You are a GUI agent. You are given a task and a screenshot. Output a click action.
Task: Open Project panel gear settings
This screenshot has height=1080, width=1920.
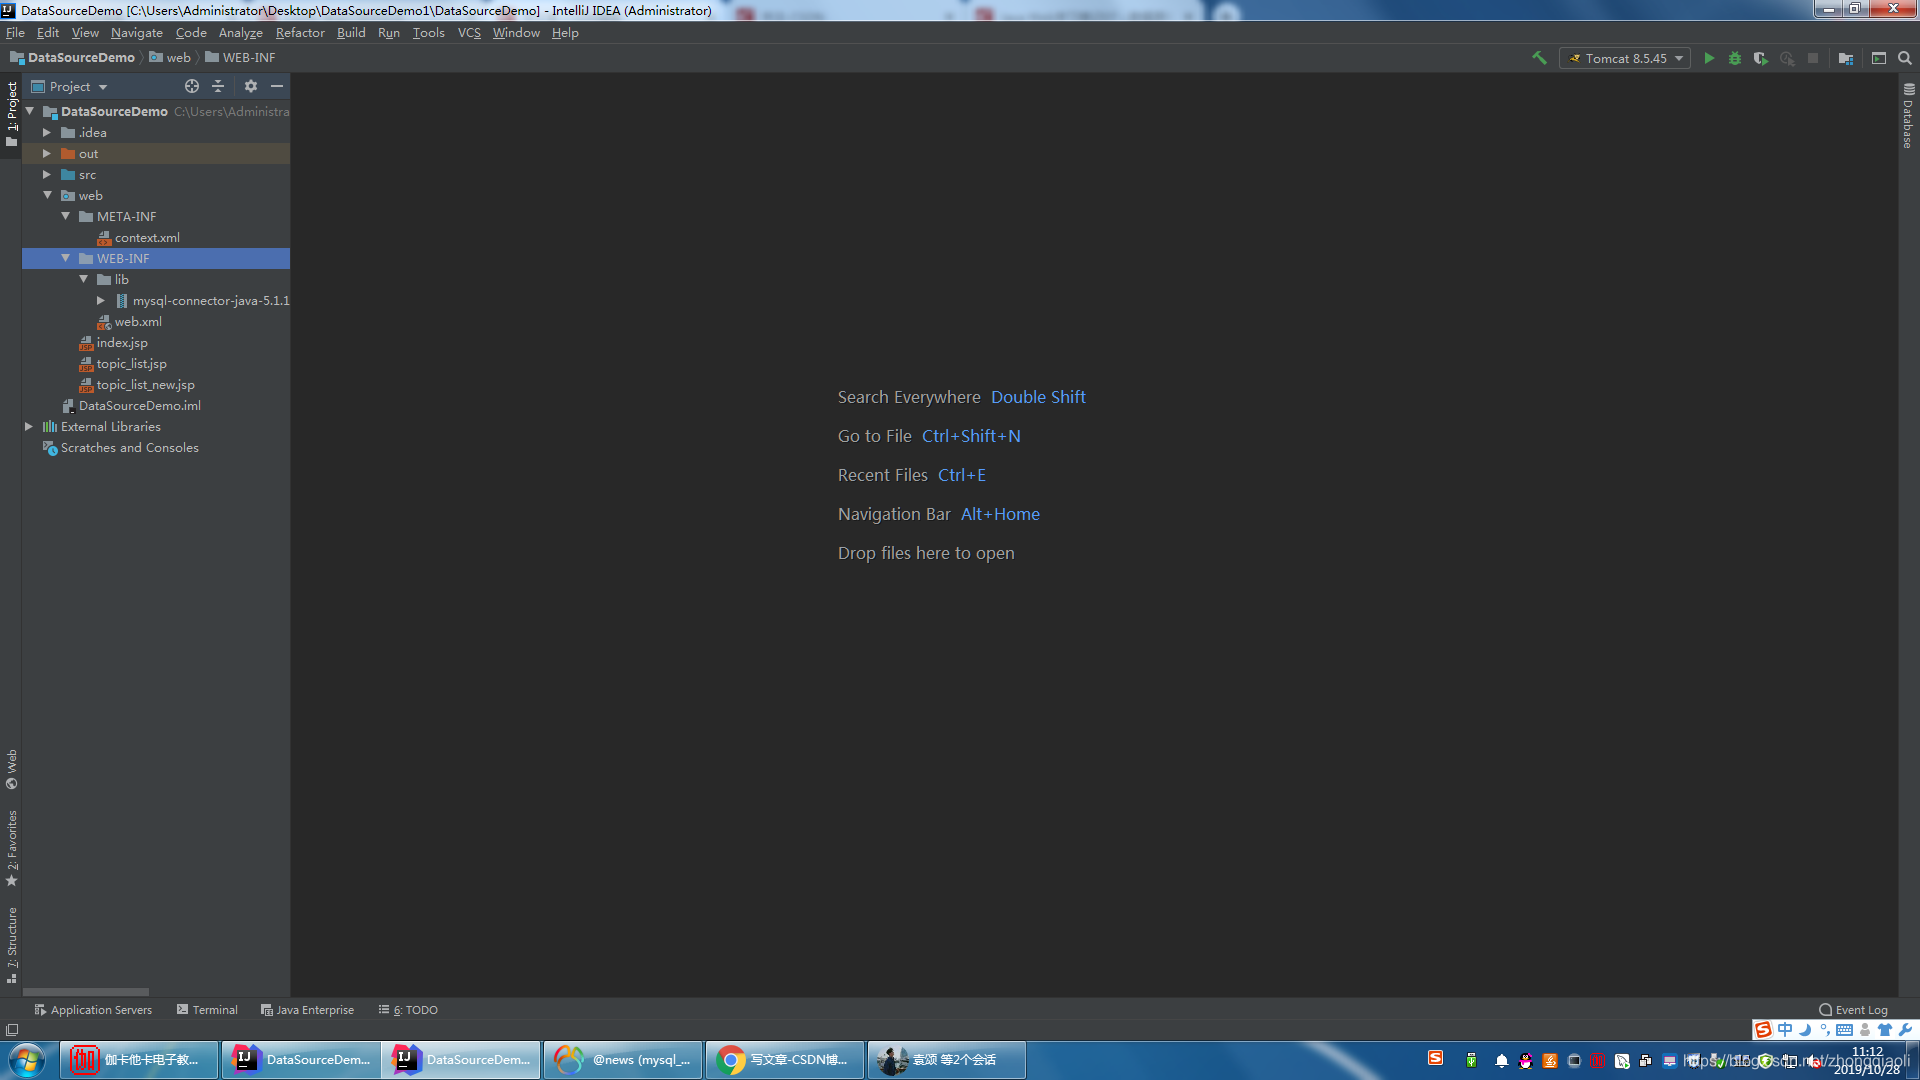[x=251, y=87]
